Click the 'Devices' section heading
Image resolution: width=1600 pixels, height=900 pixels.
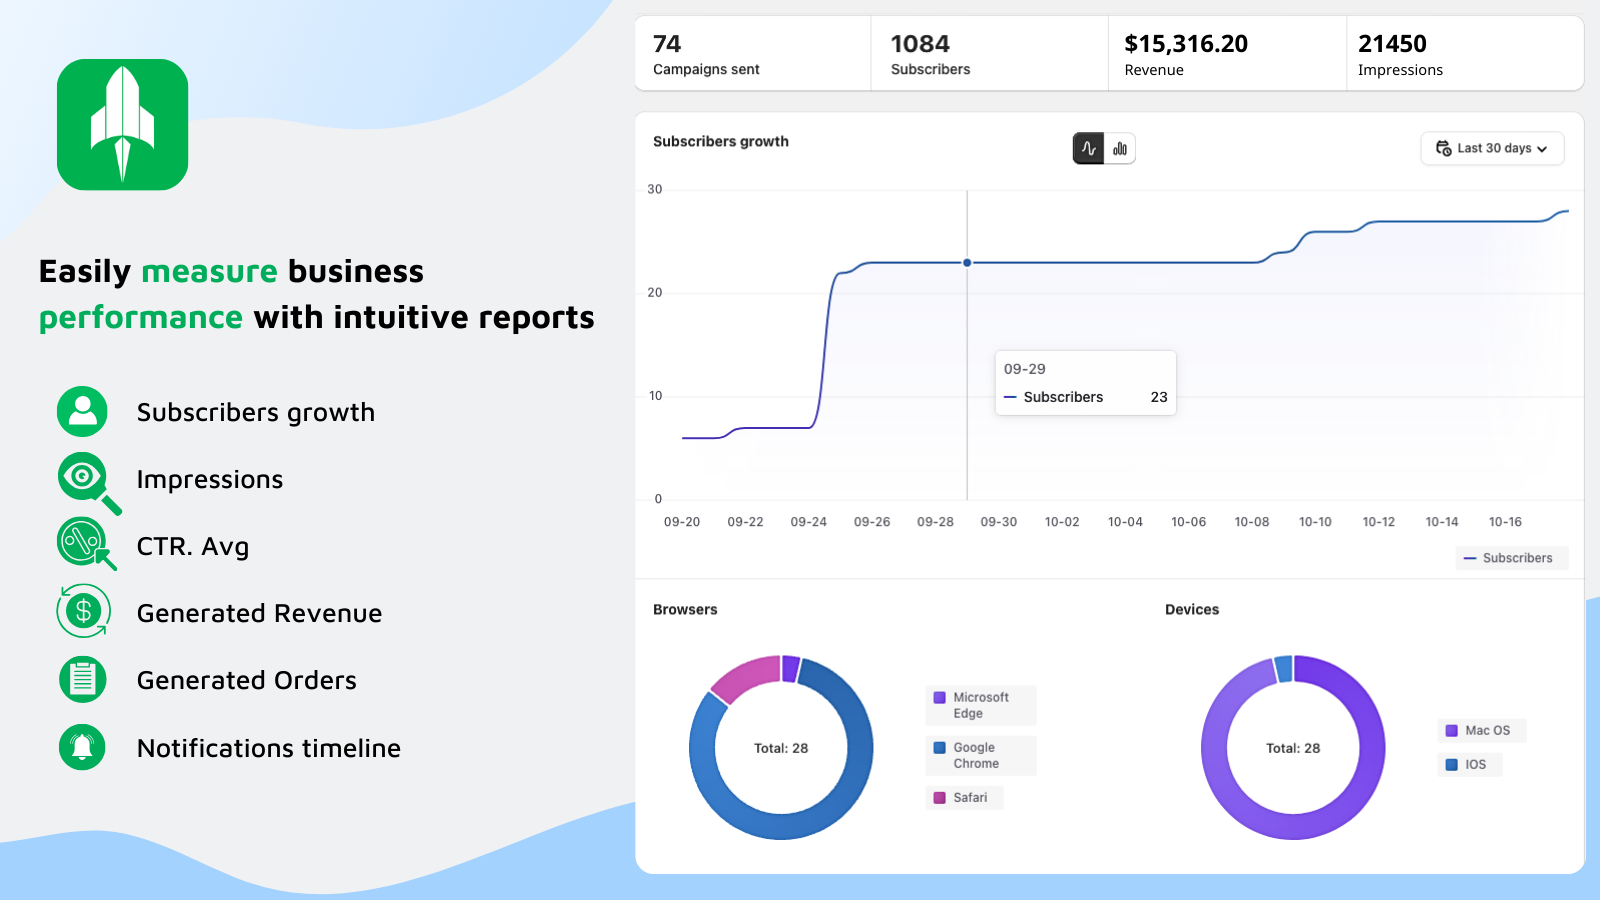click(1192, 609)
